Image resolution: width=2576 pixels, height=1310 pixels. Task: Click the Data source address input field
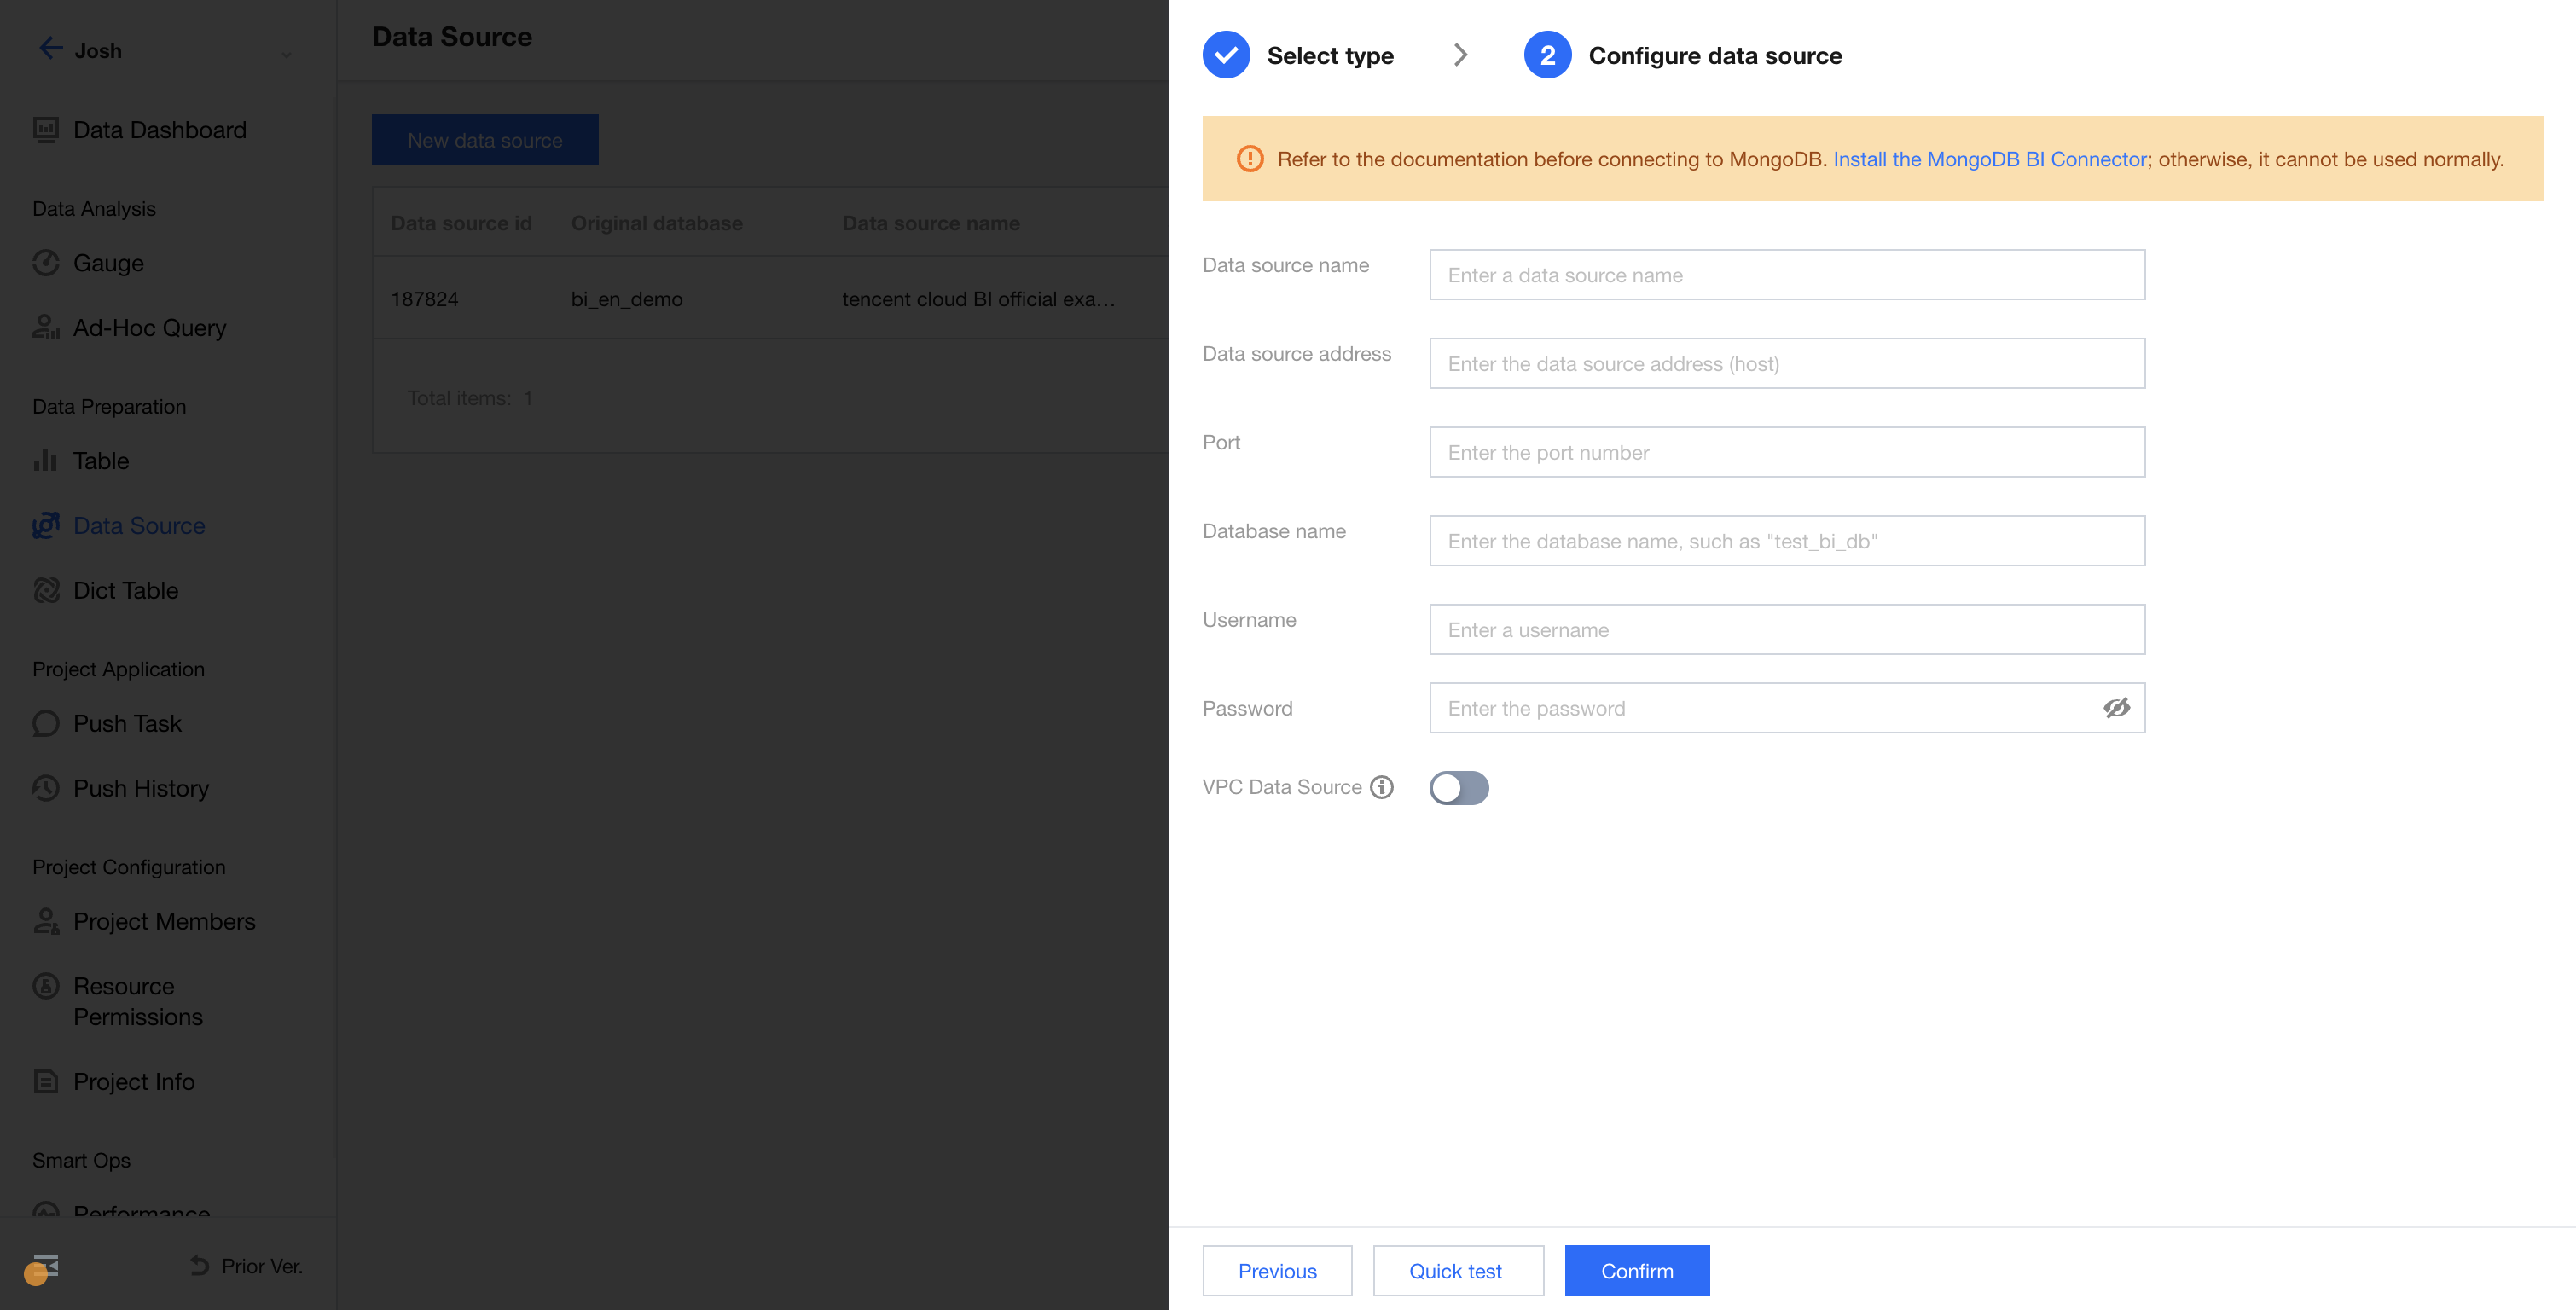click(x=1786, y=363)
